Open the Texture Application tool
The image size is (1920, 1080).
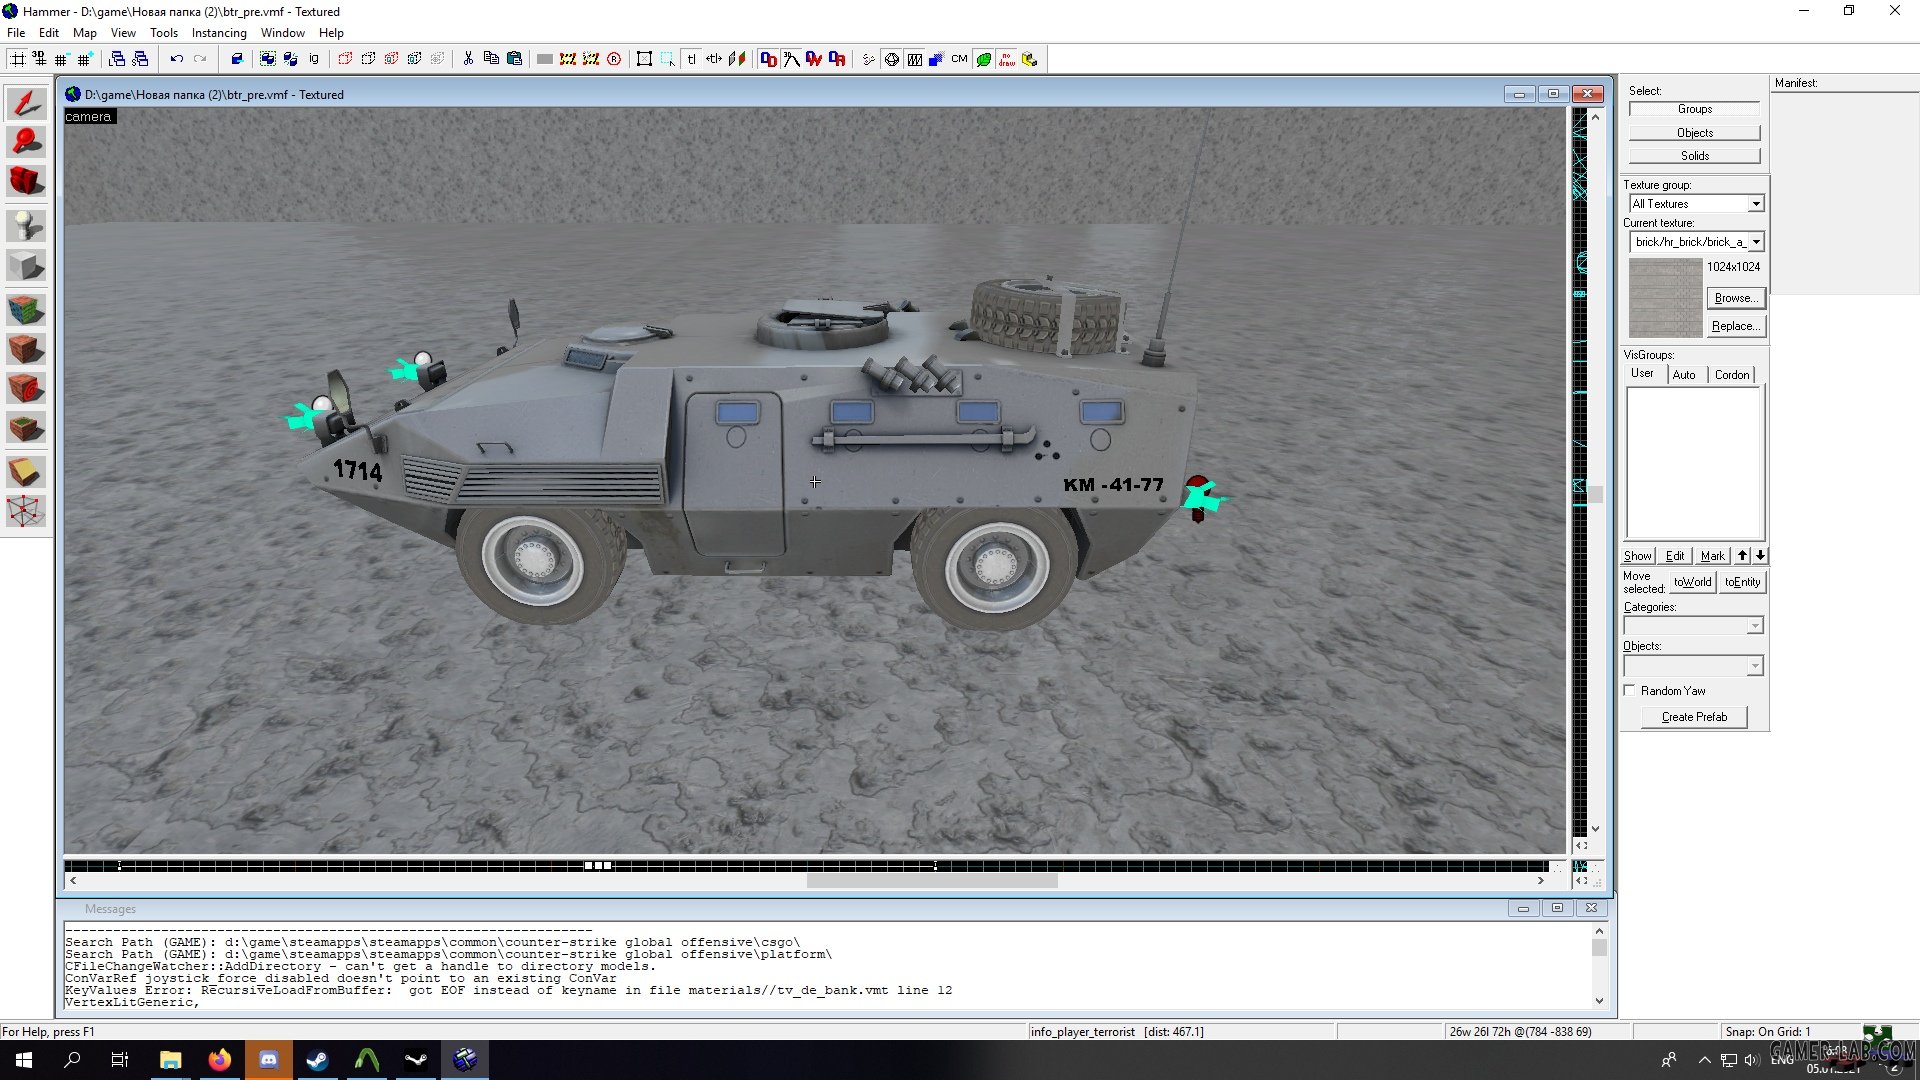pyautogui.click(x=26, y=310)
